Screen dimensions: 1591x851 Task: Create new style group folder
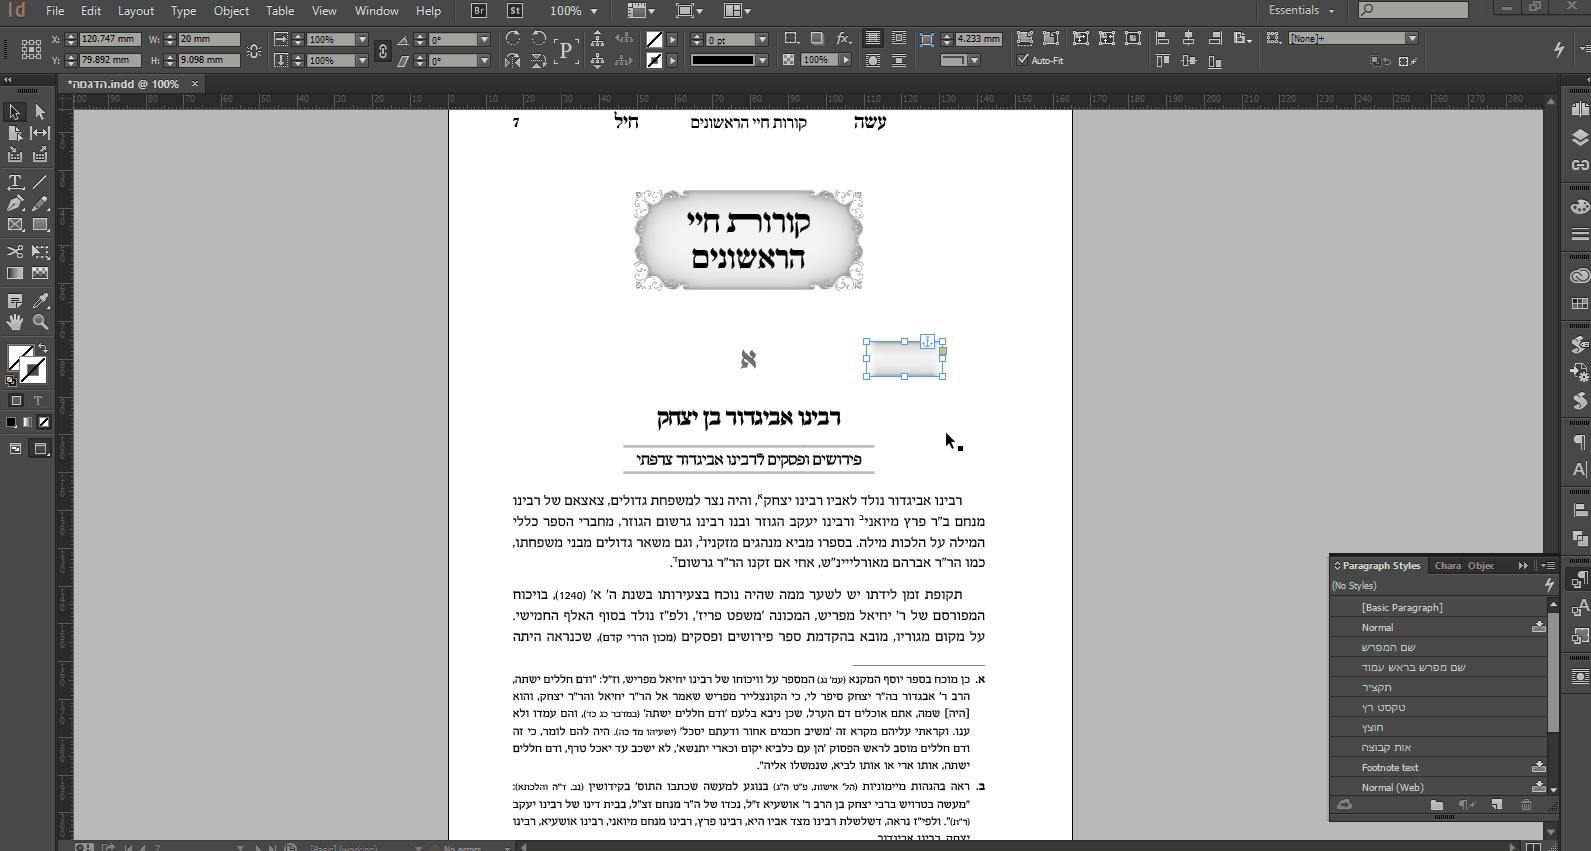1437,805
